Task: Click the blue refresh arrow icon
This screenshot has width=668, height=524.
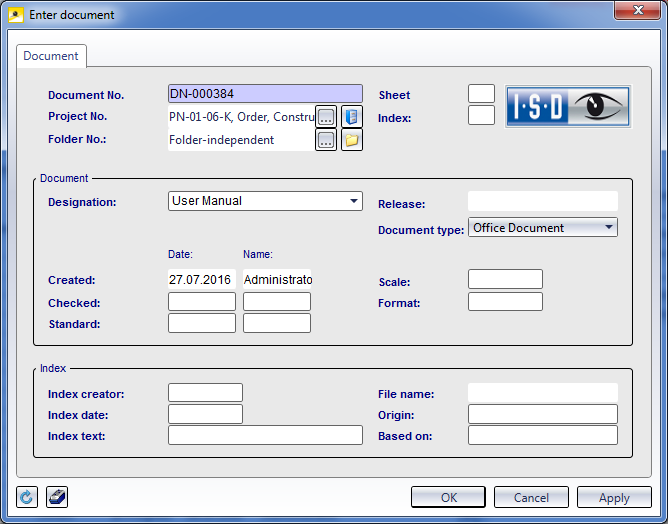Action: click(27, 497)
